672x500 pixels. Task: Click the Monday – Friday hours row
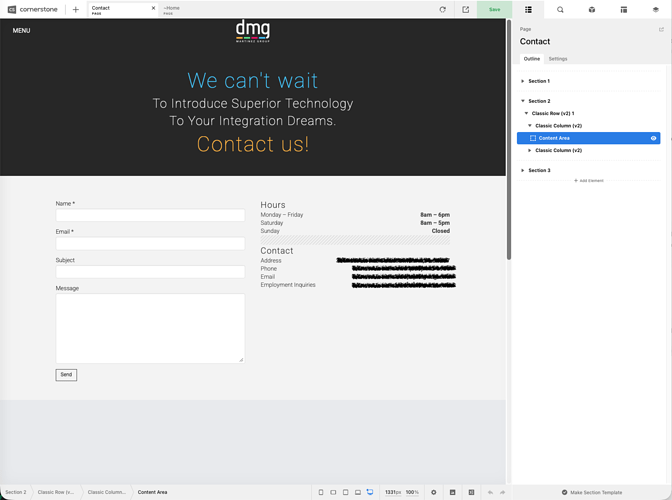[355, 215]
